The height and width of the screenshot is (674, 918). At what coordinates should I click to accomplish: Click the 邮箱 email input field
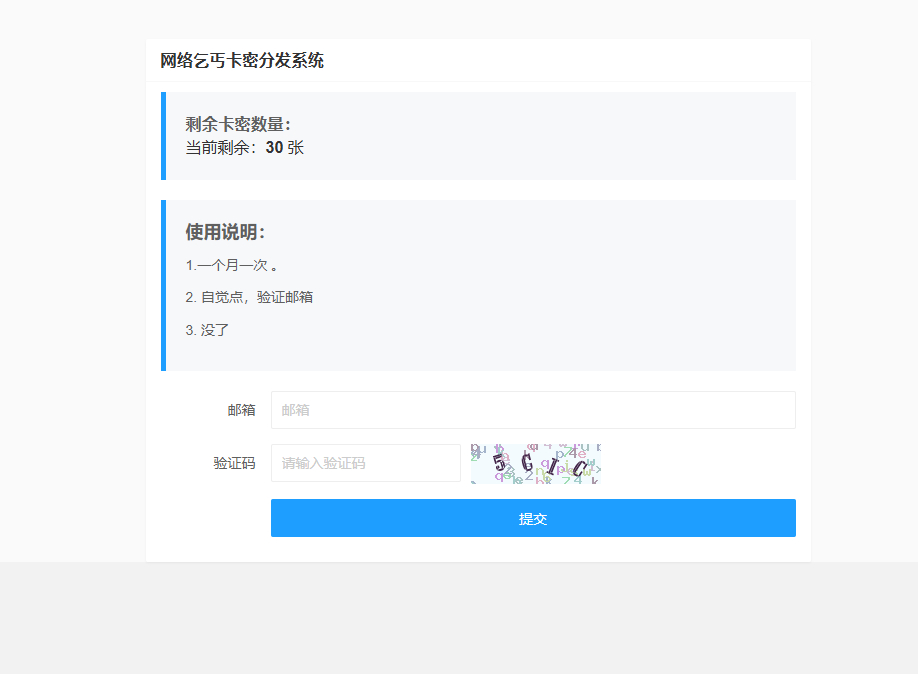point(533,410)
